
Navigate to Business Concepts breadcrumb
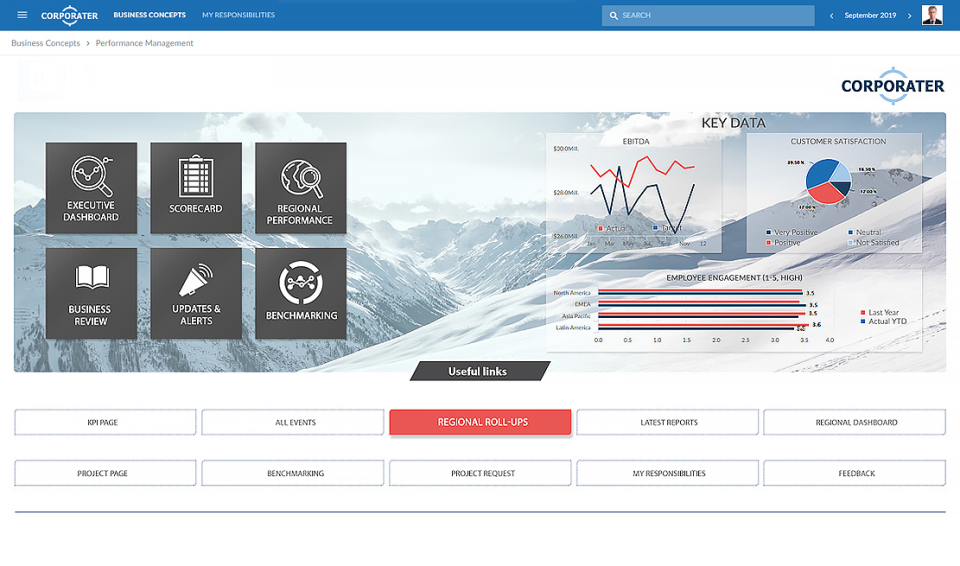(45, 43)
